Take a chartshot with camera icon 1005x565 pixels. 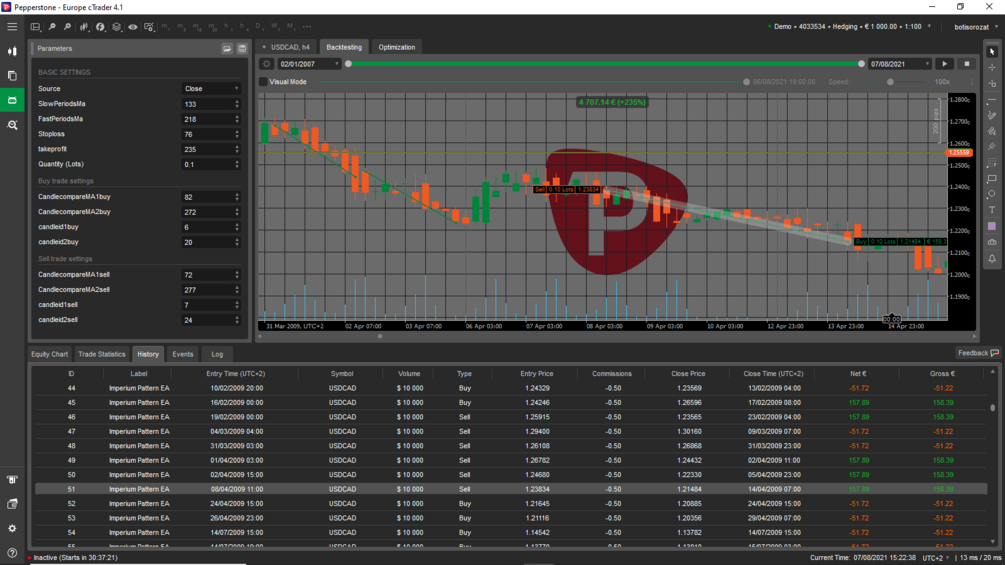click(992, 242)
